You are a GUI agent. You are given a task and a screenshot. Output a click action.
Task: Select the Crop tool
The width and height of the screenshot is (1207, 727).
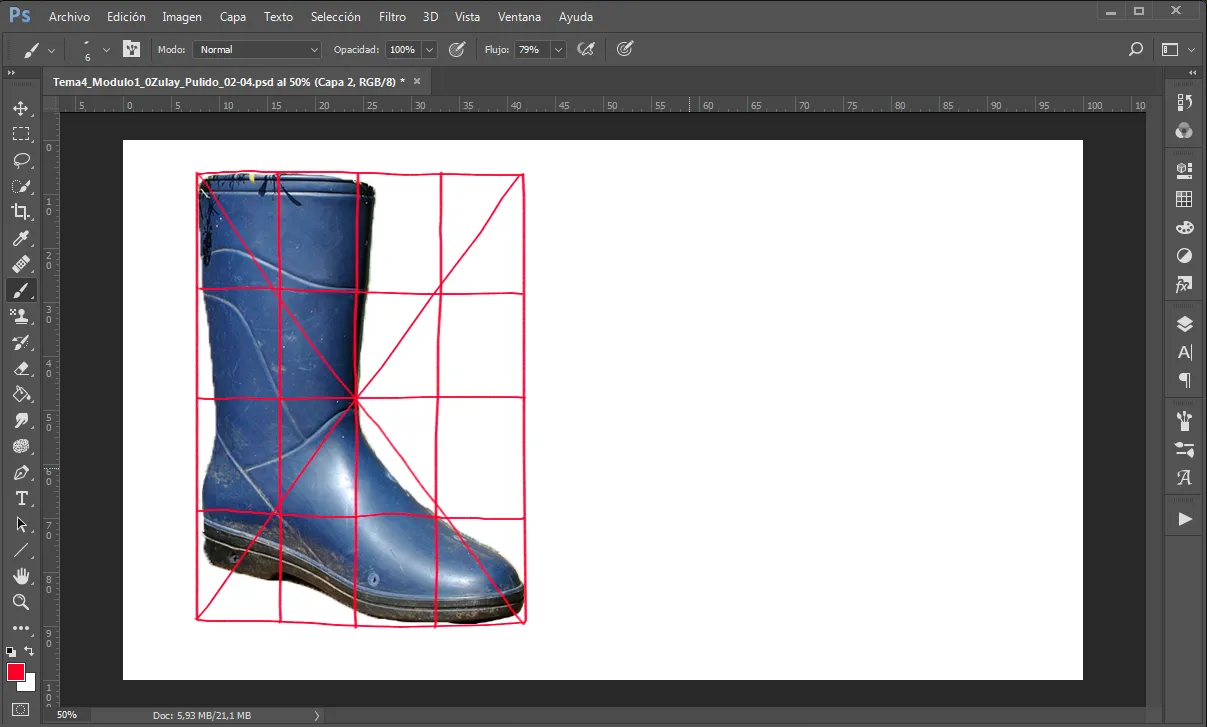click(x=21, y=212)
